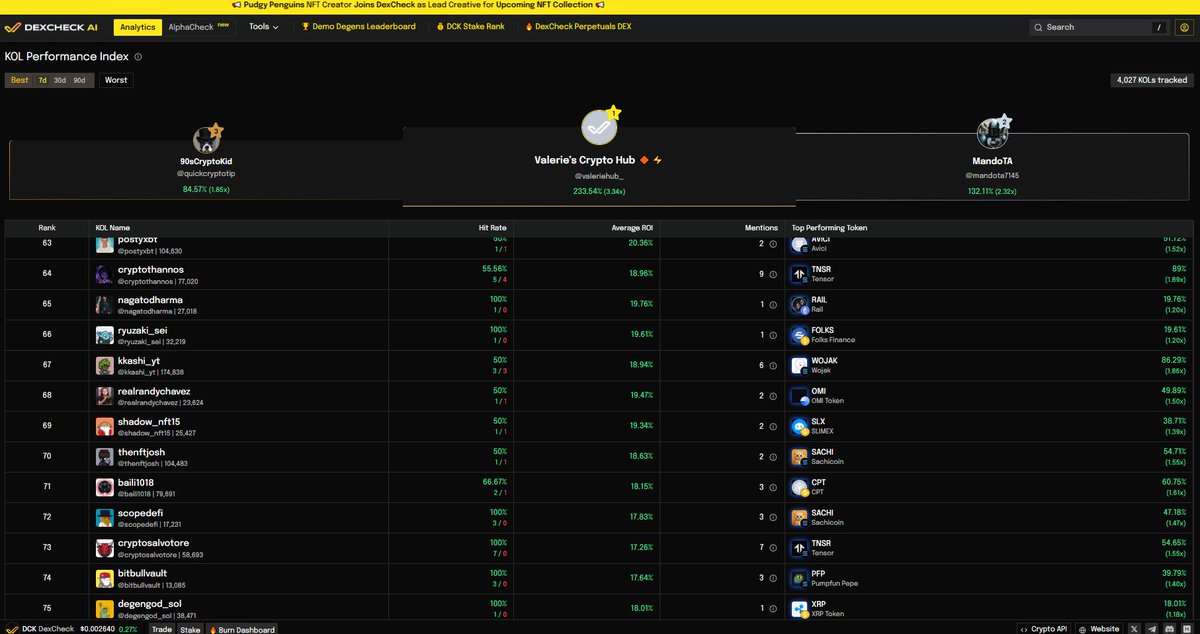Click the OMI token icon
The image size is (1200, 634).
[x=799, y=396]
